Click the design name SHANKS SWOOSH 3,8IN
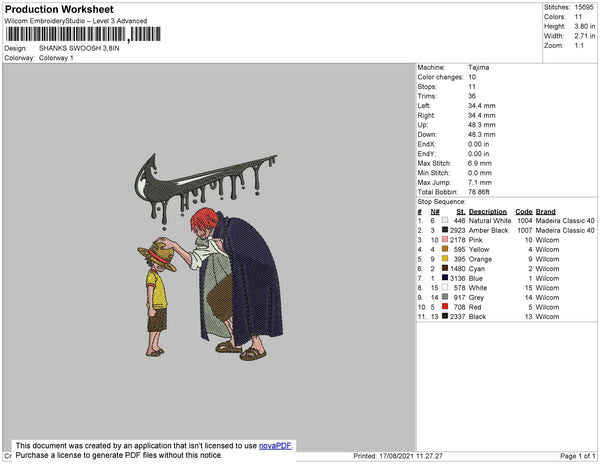The height and width of the screenshot is (464, 600). click(79, 49)
